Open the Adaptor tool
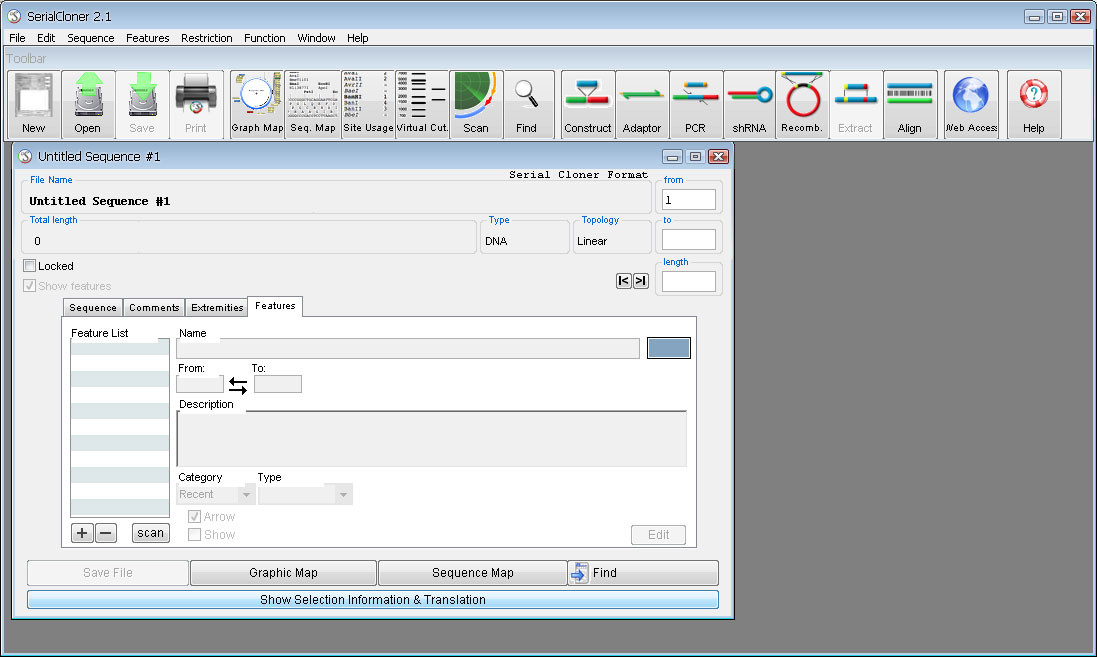The height and width of the screenshot is (657, 1097). pyautogui.click(x=642, y=104)
